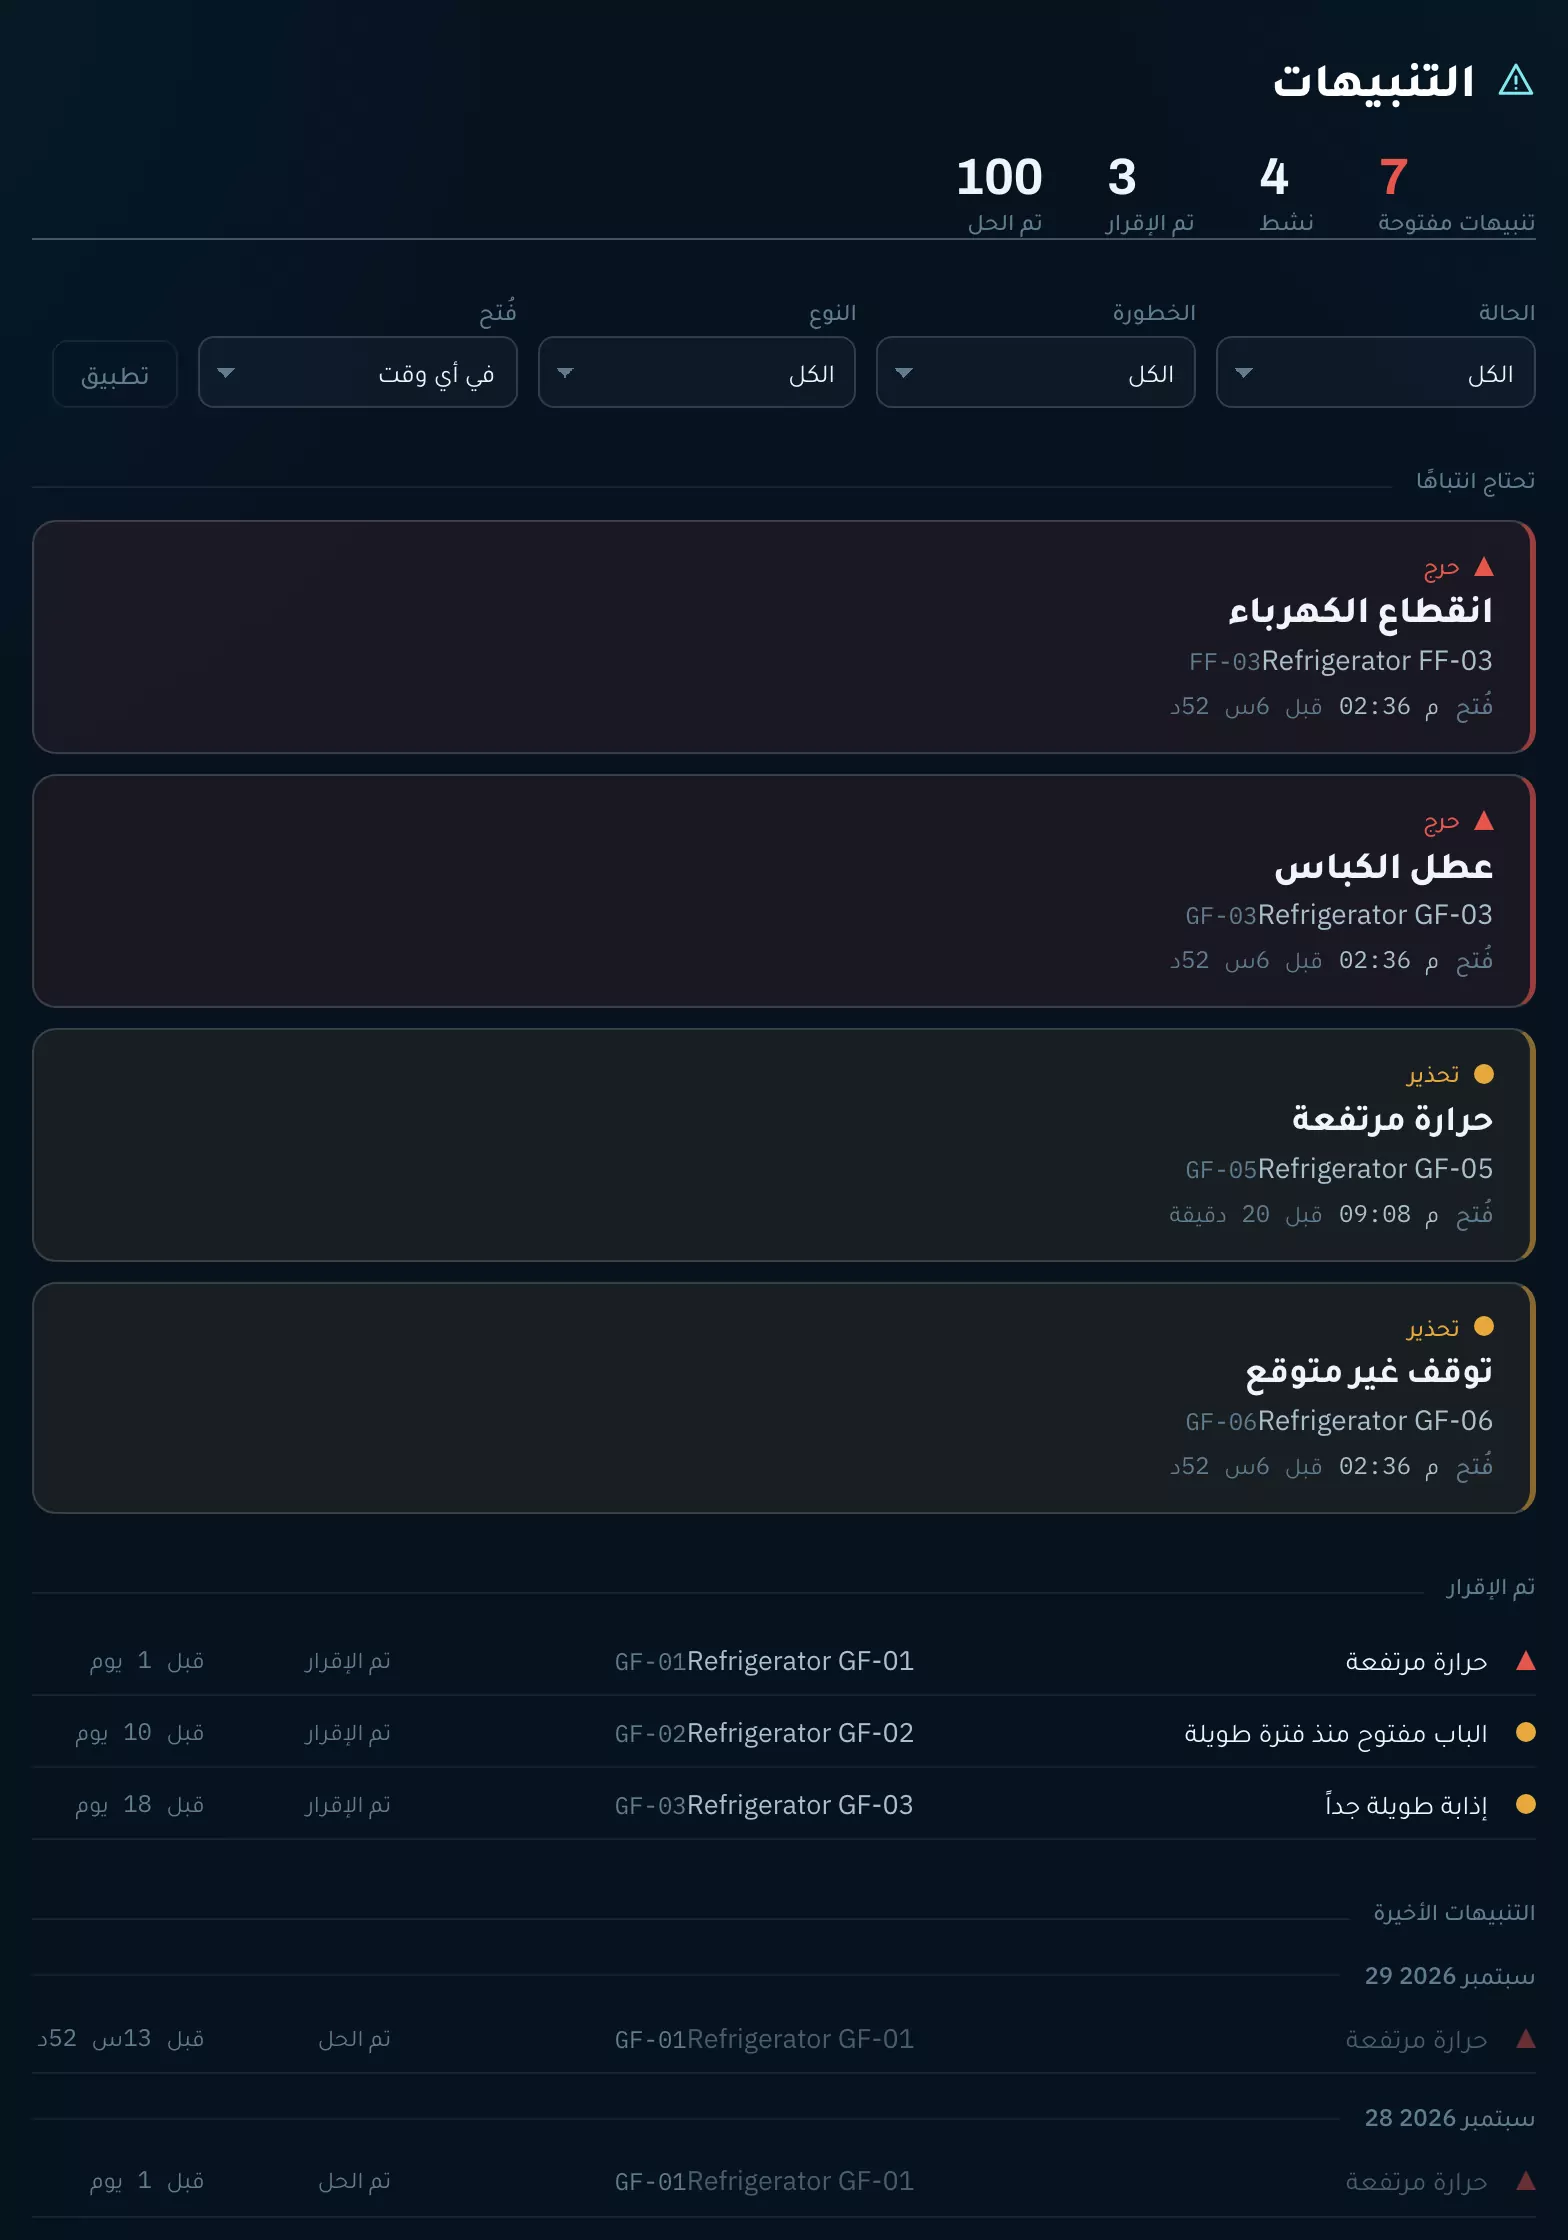Click Refrigerator GF-01 in acknowledged list
1568x2240 pixels.
coord(800,1661)
